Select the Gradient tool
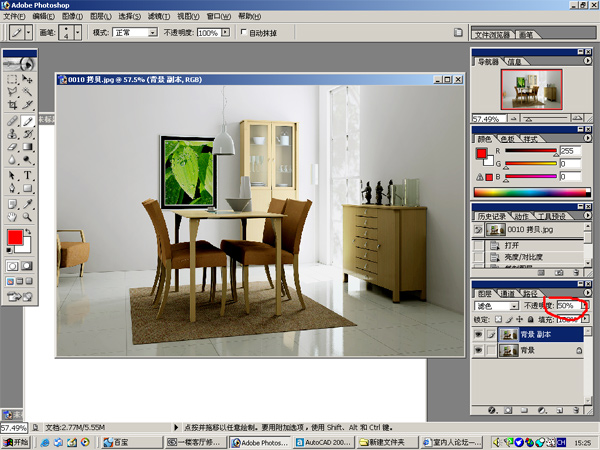Screen dimensions: 600x450 click(x=27, y=147)
